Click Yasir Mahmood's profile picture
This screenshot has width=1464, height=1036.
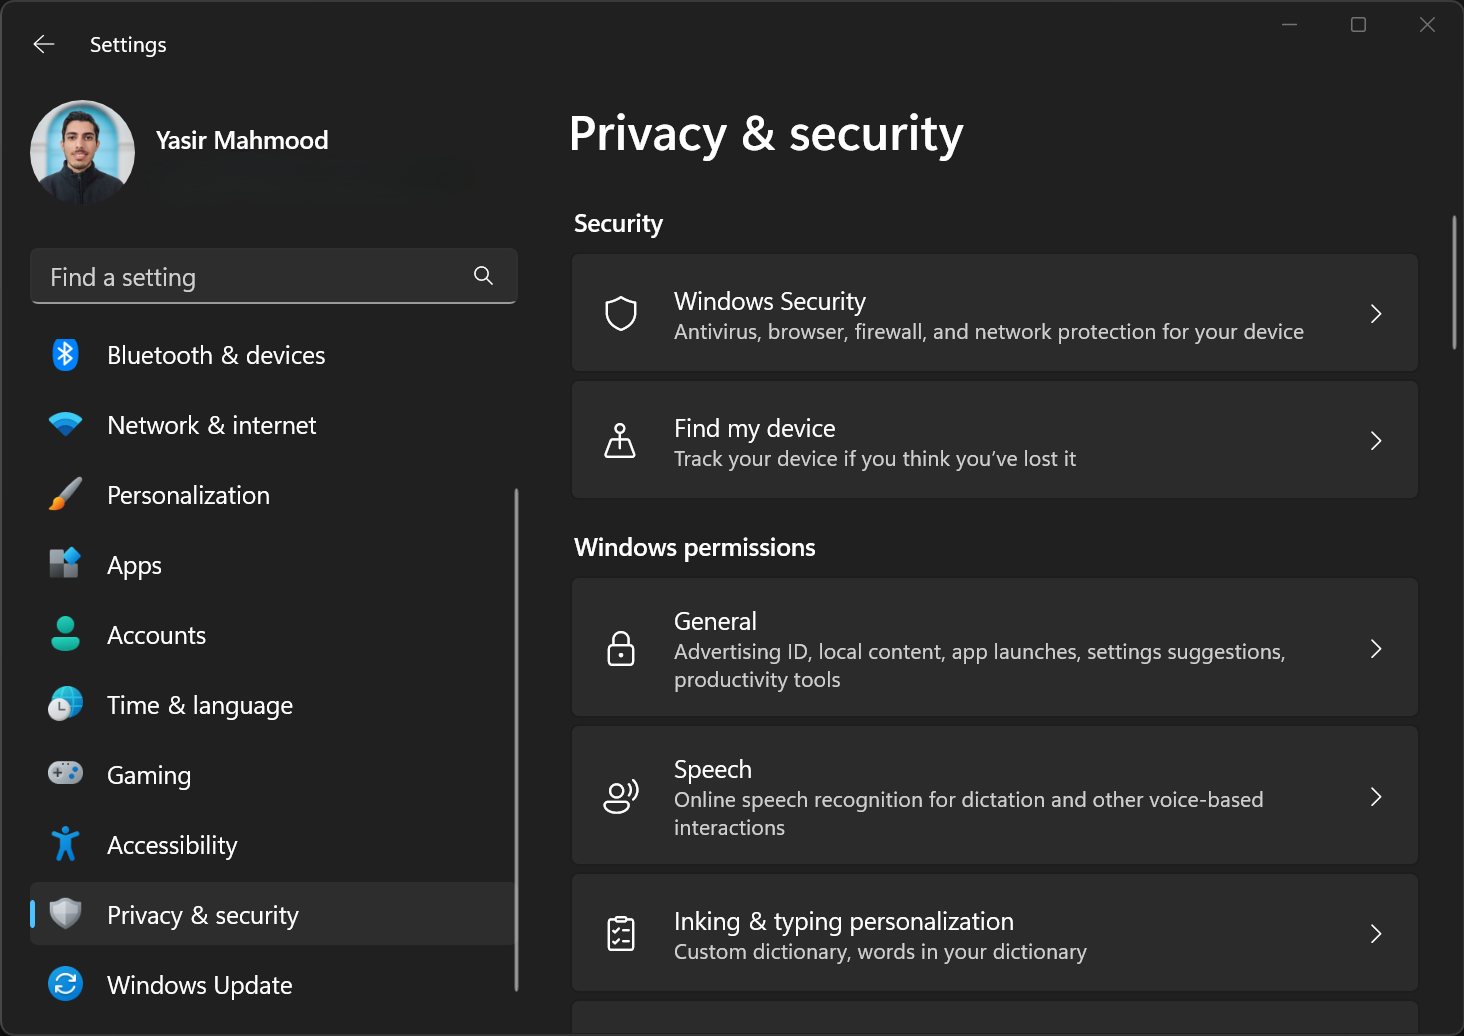tap(83, 152)
